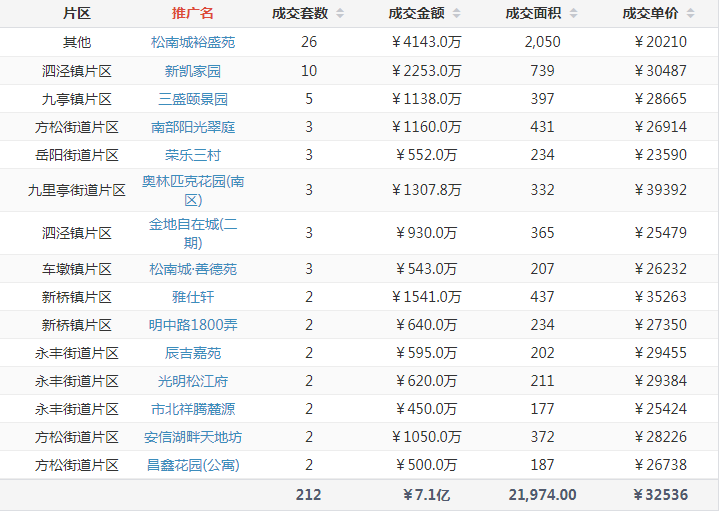Click the 九亭镇片区 cell
Image resolution: width=719 pixels, height=513 pixels.
[77, 99]
